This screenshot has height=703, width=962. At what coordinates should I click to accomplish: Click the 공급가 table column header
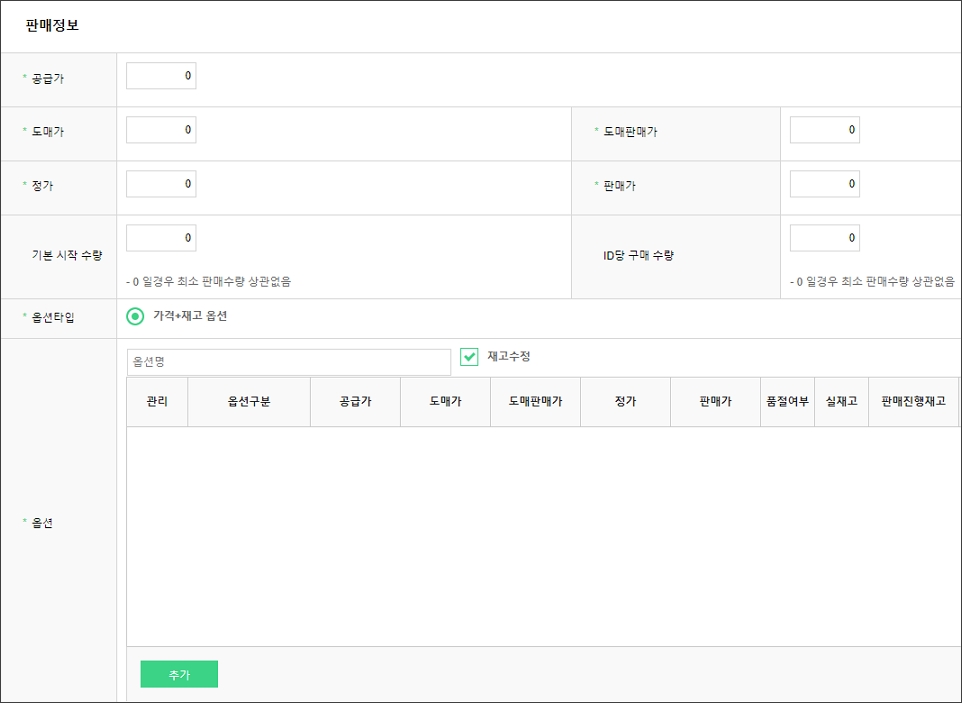pyautogui.click(x=355, y=401)
